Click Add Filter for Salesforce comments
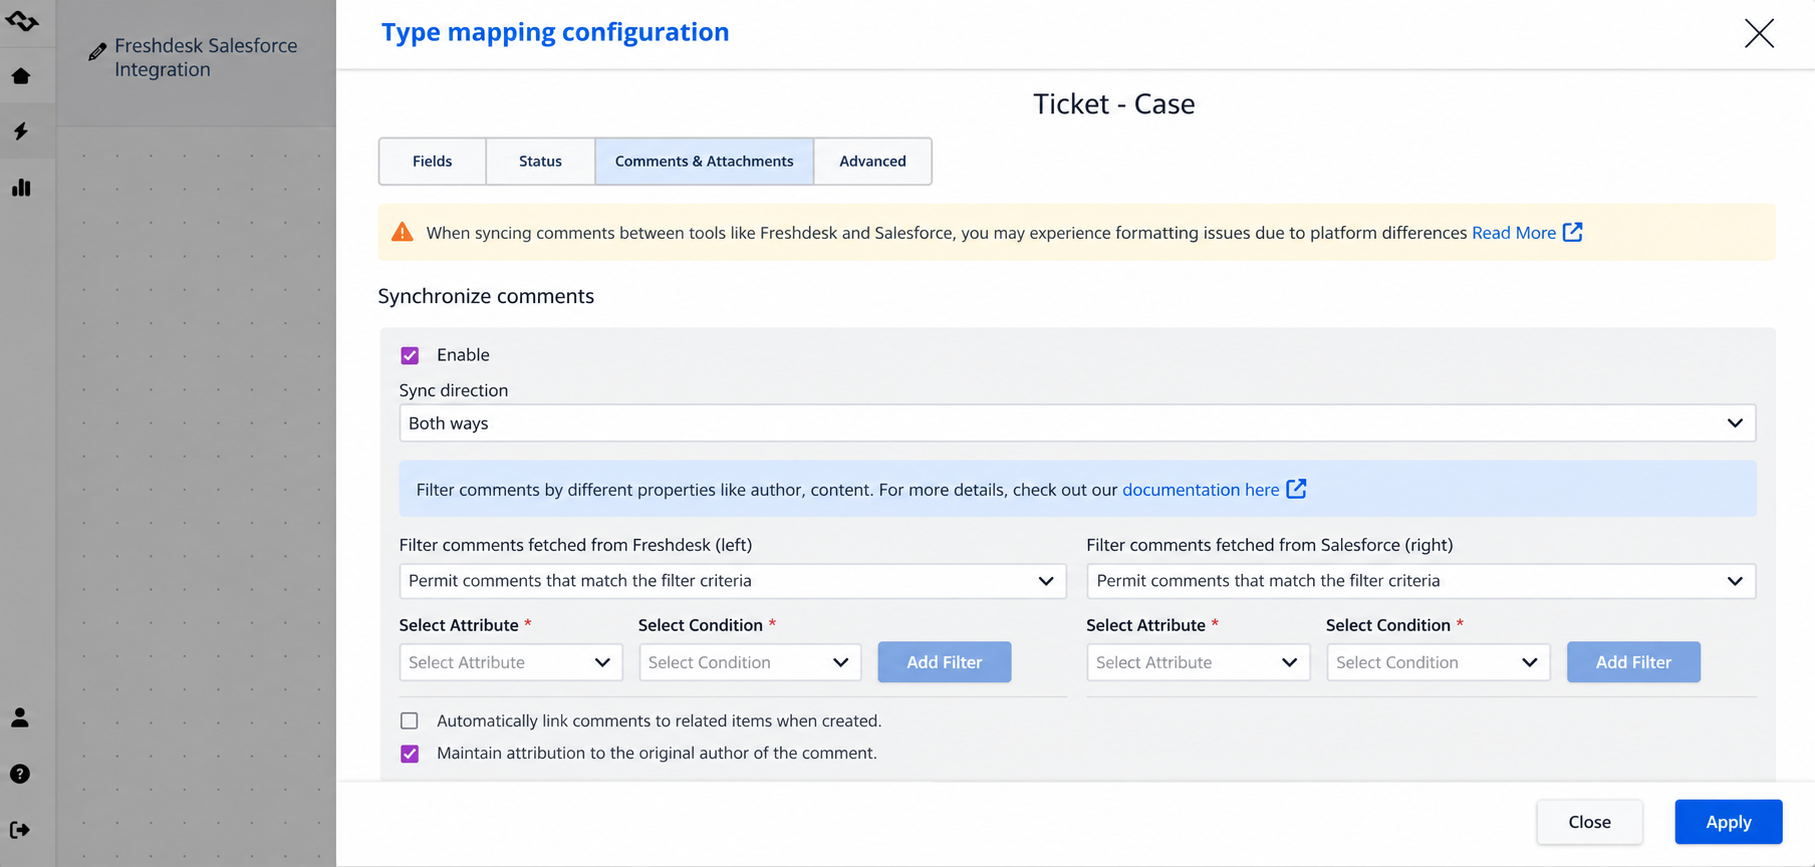Screen dimensions: 1815x867 pos(1633,662)
